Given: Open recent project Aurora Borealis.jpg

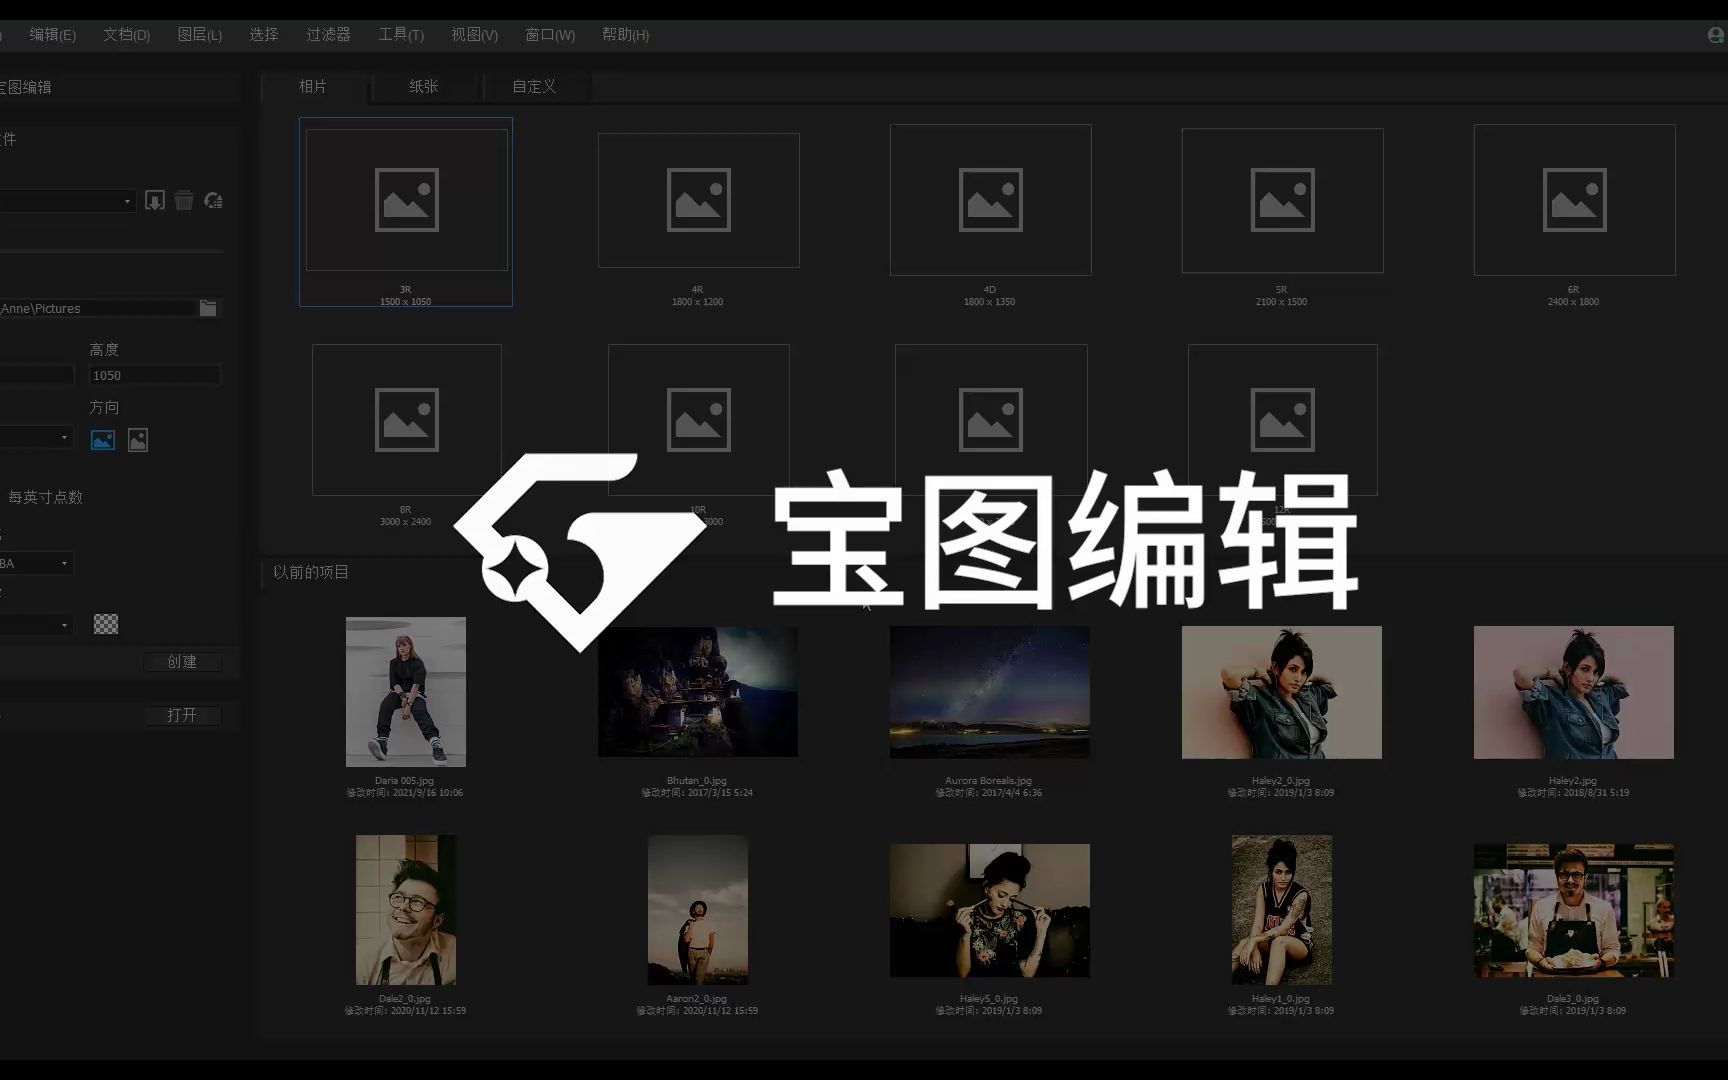Looking at the screenshot, I should click(x=990, y=692).
